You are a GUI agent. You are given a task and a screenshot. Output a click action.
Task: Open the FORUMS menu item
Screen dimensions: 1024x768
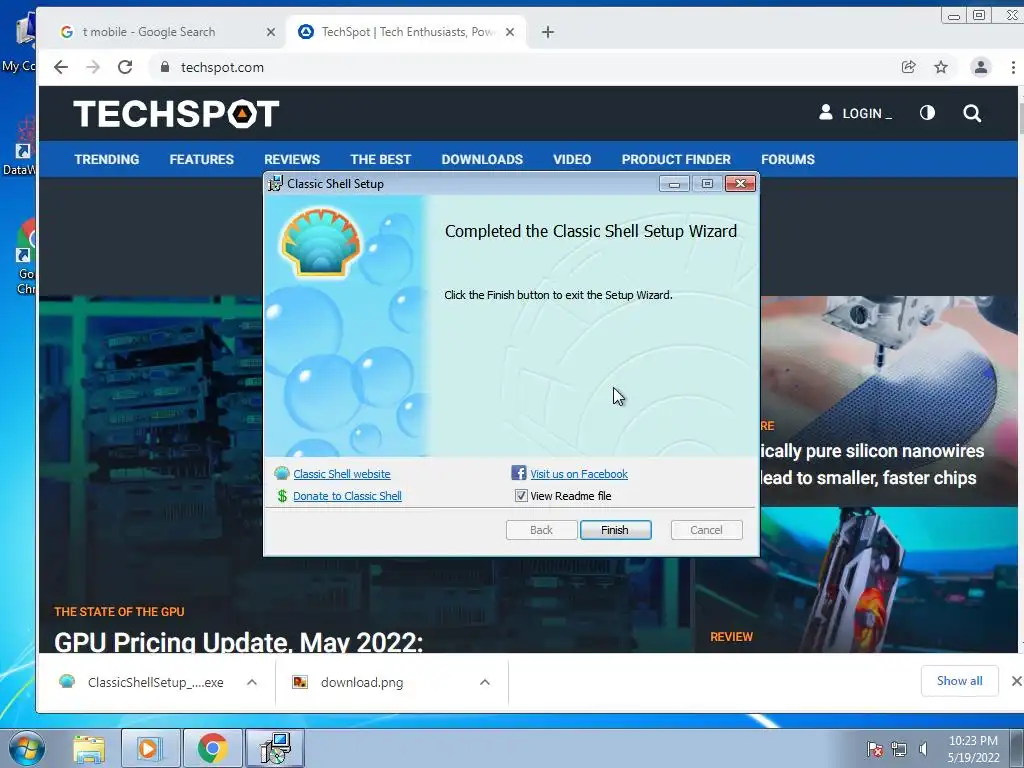point(788,159)
